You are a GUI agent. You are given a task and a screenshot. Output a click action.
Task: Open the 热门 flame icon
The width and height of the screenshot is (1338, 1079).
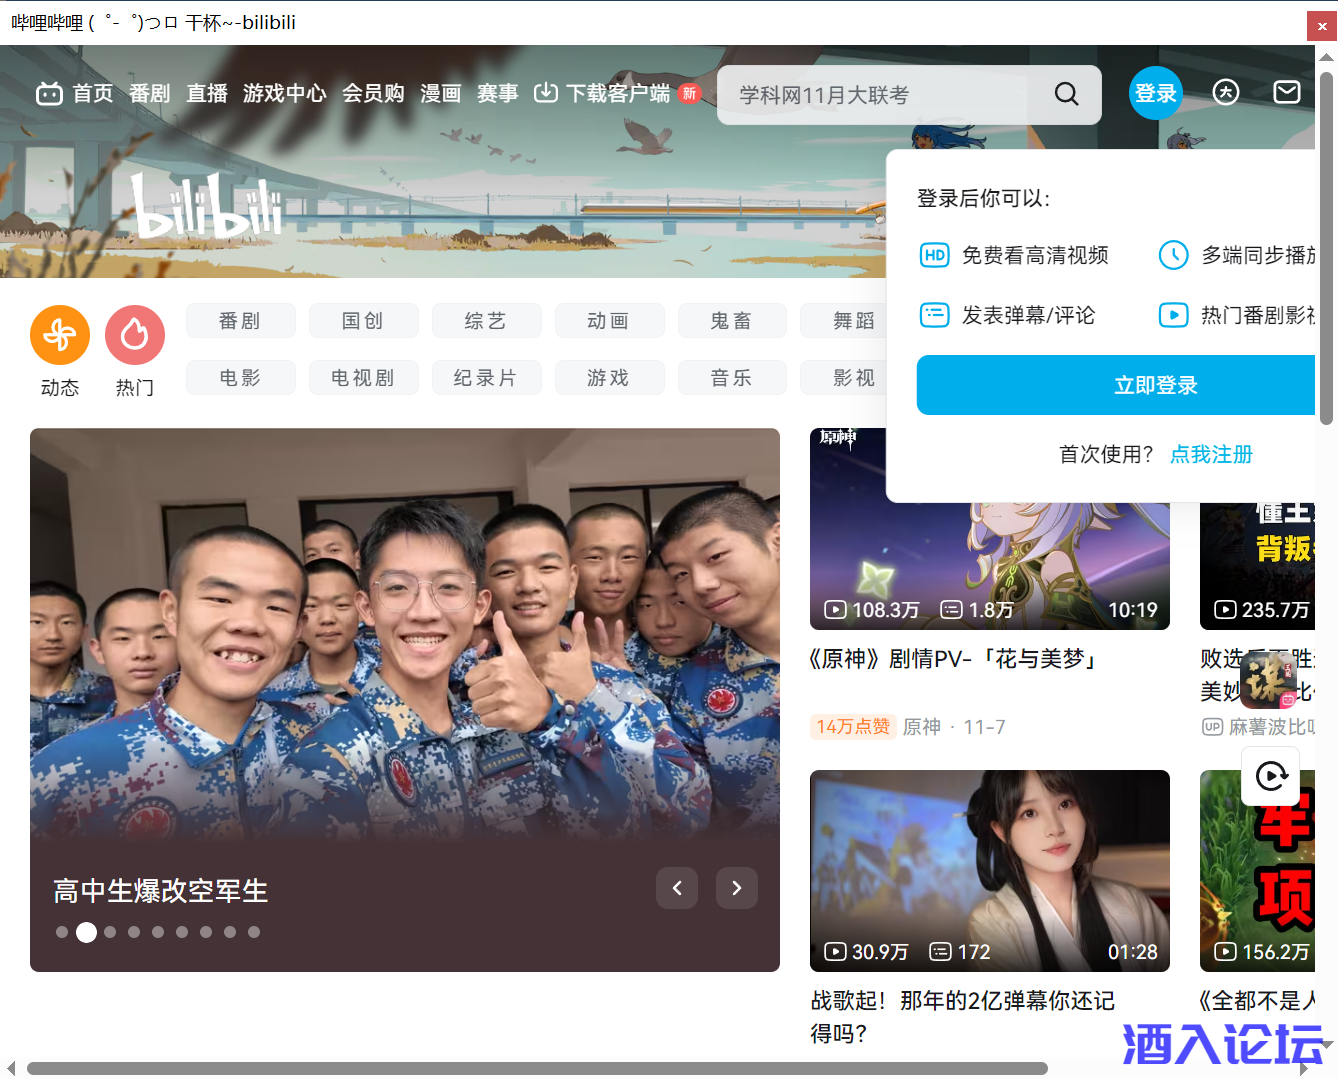(135, 335)
